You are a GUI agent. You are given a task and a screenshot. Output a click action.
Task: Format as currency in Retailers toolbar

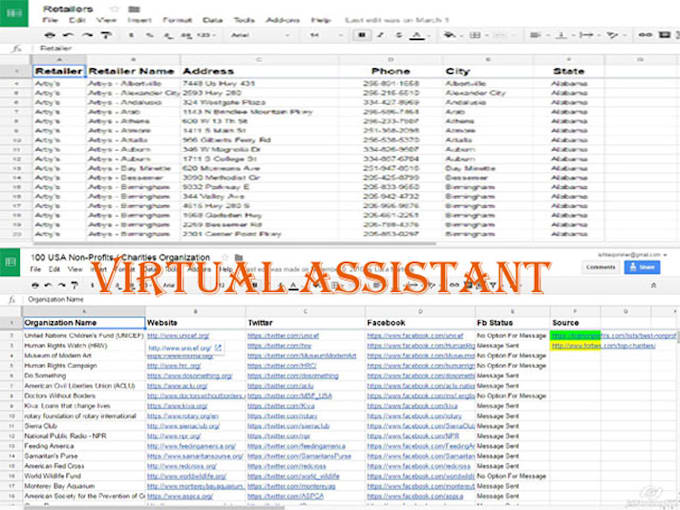[x=131, y=35]
